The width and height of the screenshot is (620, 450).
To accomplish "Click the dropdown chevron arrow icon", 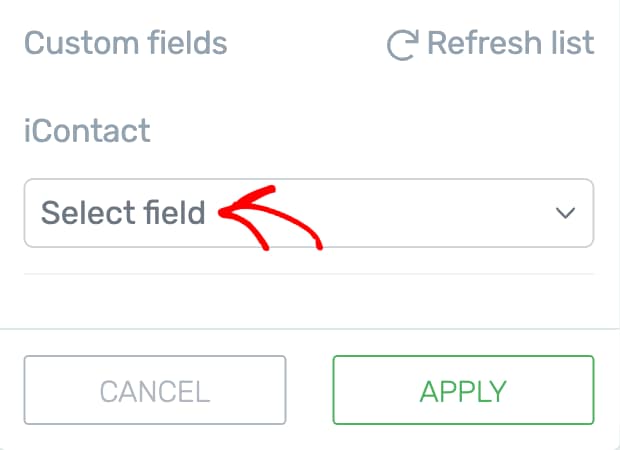I will (x=565, y=213).
